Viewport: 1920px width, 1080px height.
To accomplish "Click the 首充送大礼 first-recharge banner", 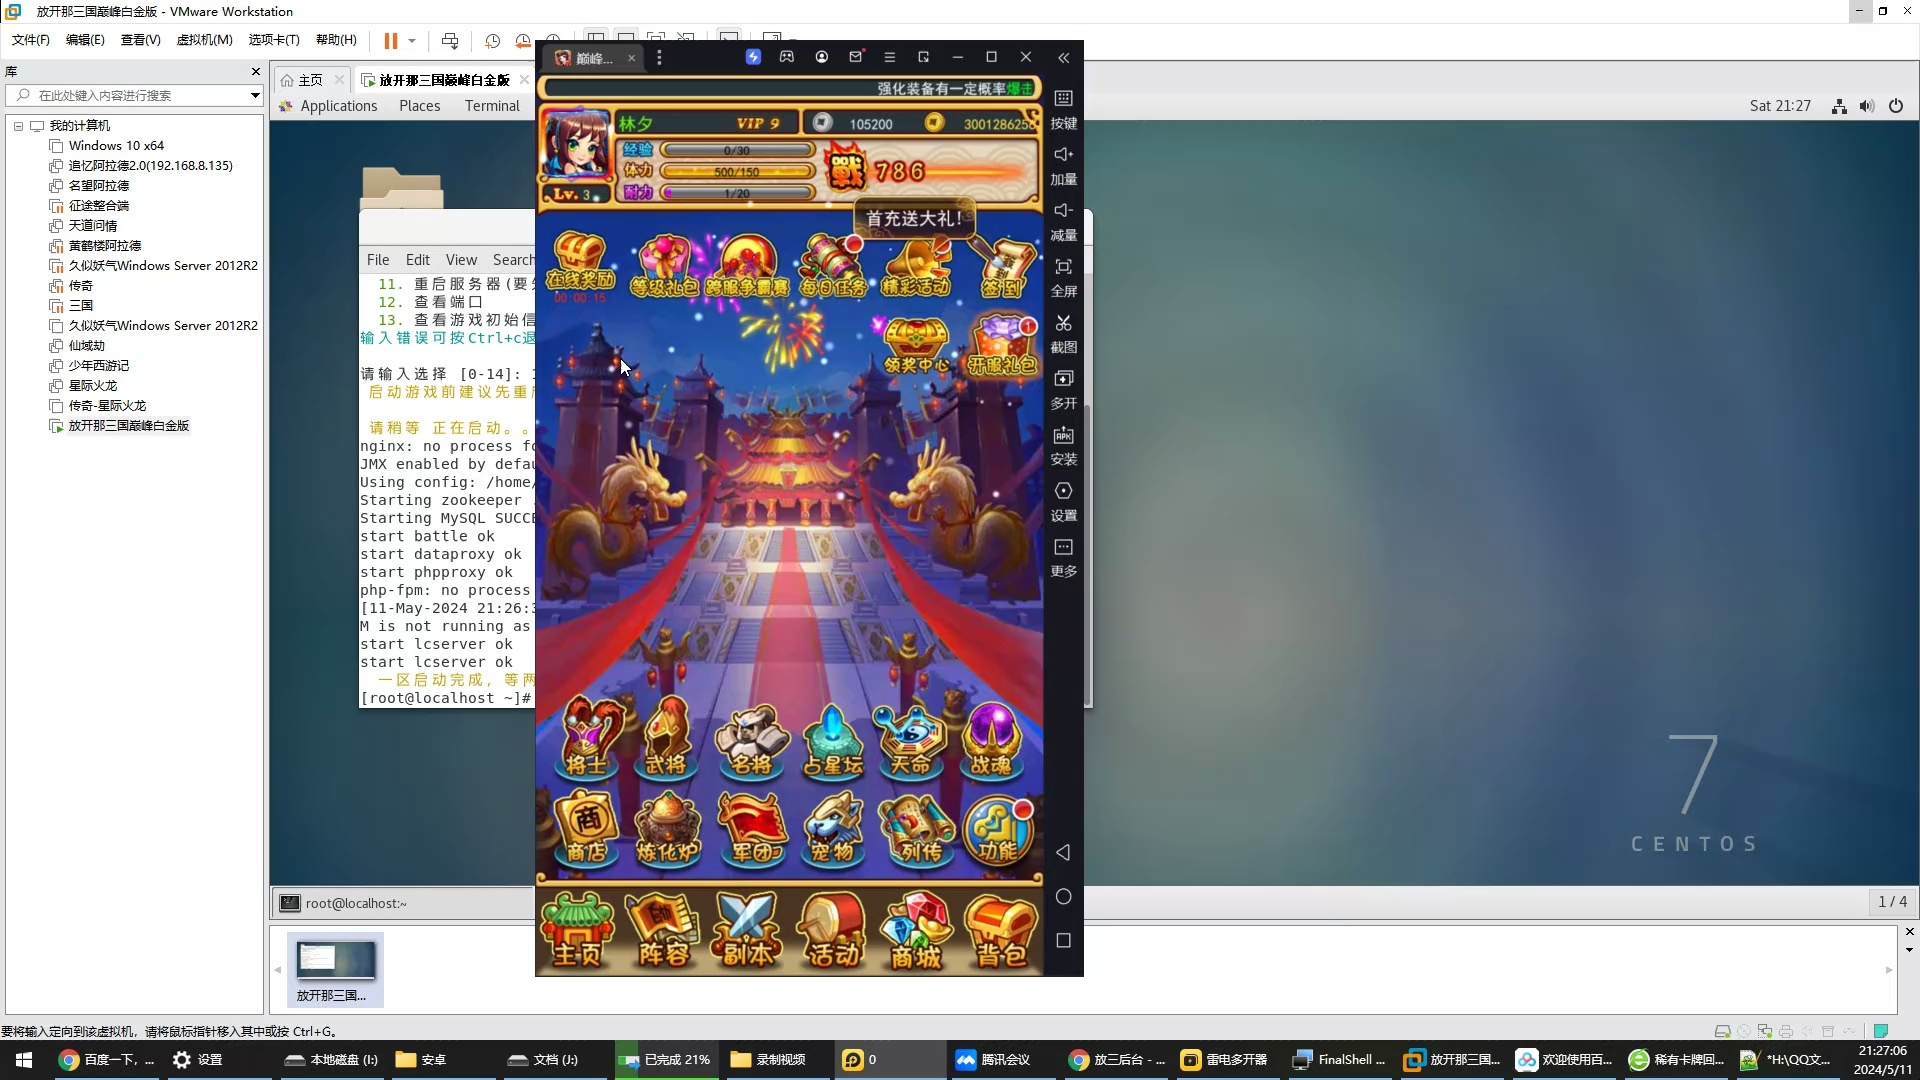I will point(914,218).
